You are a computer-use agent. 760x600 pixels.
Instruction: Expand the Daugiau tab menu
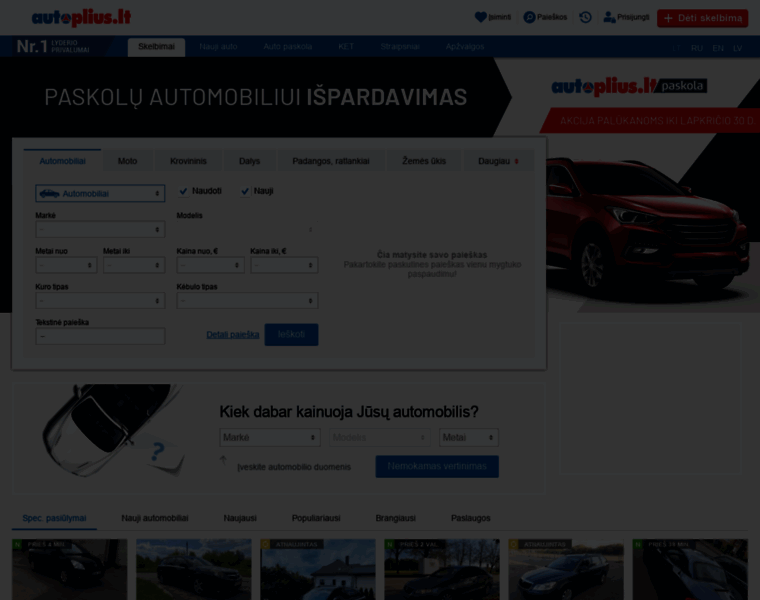pos(498,161)
